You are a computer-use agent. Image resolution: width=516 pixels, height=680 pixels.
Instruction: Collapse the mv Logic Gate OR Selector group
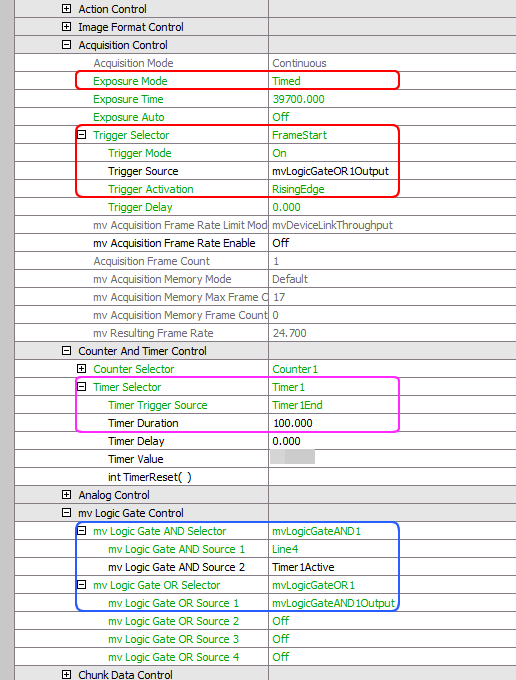(82, 585)
